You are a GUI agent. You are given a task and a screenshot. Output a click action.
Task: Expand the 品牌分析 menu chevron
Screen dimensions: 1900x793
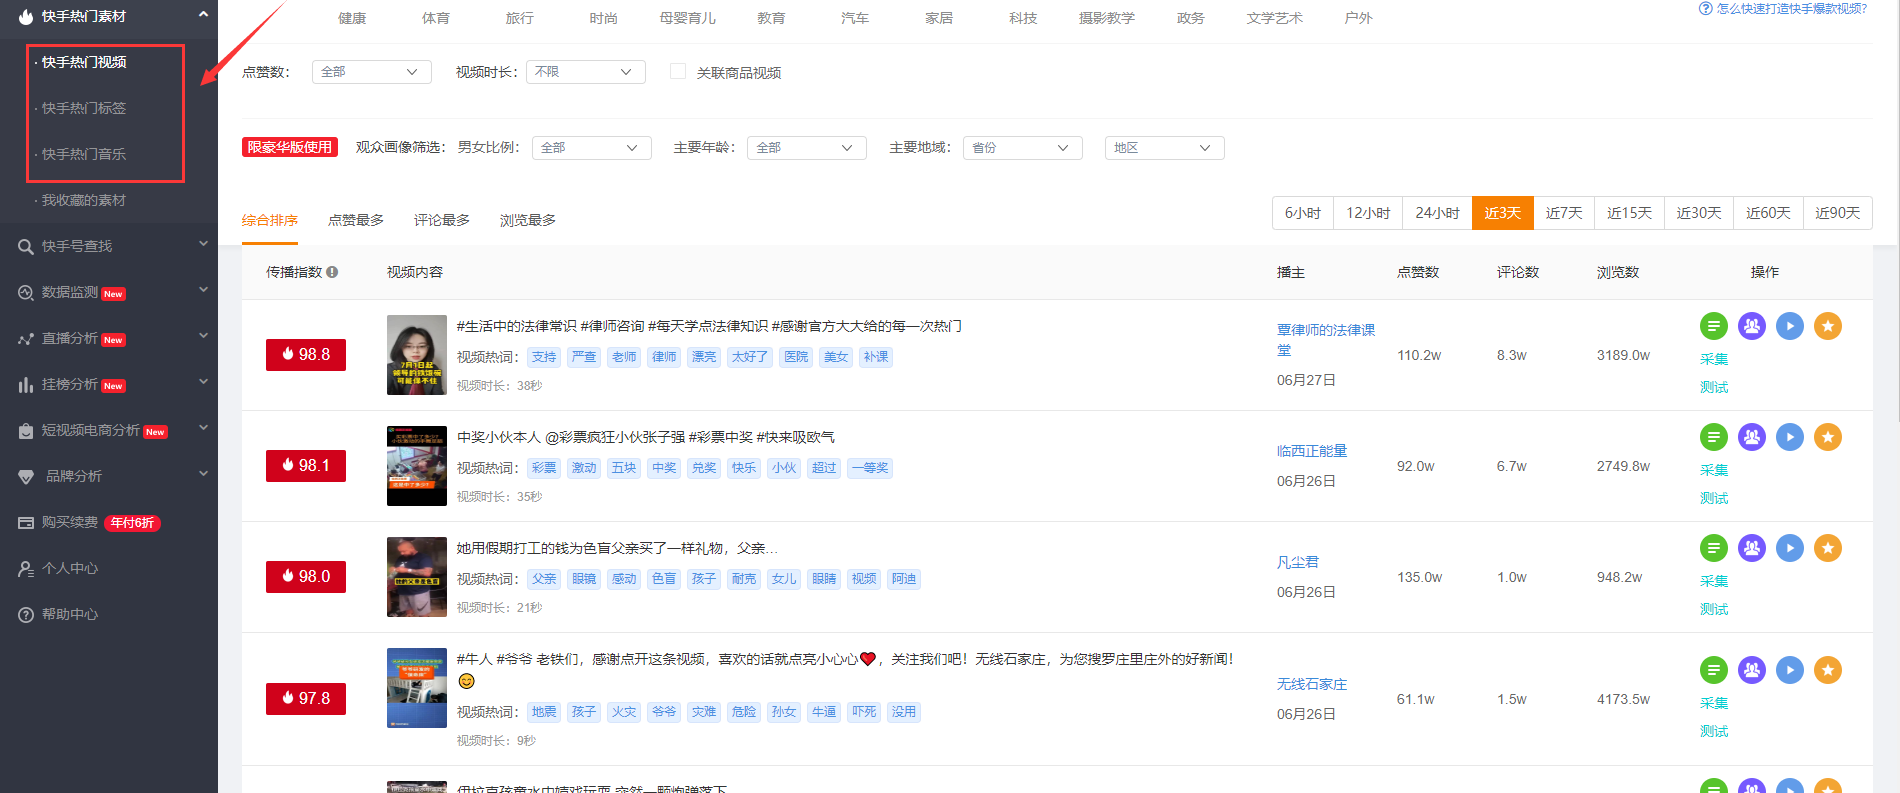(203, 474)
